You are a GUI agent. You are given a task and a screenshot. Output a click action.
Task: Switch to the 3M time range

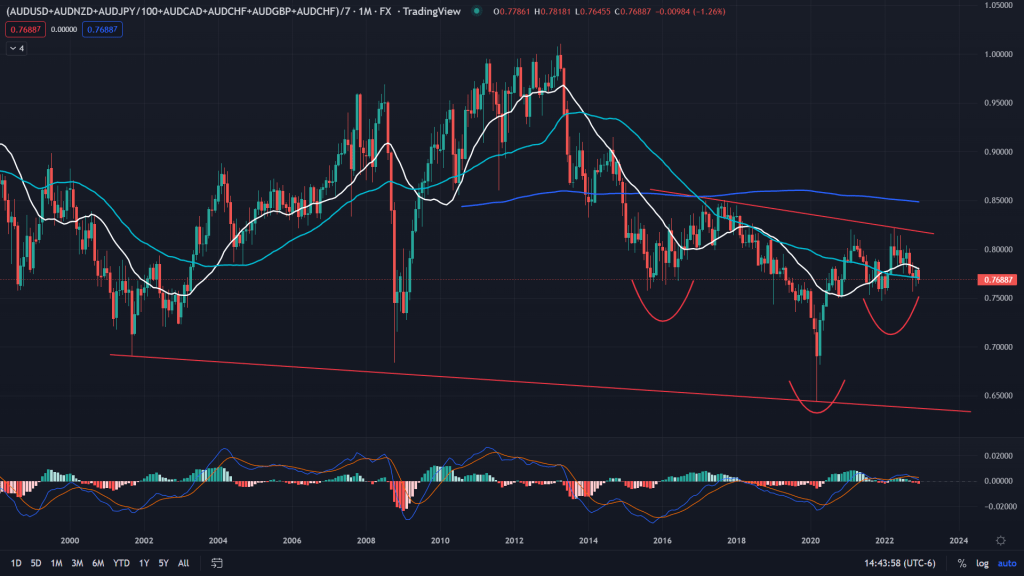tap(77, 563)
